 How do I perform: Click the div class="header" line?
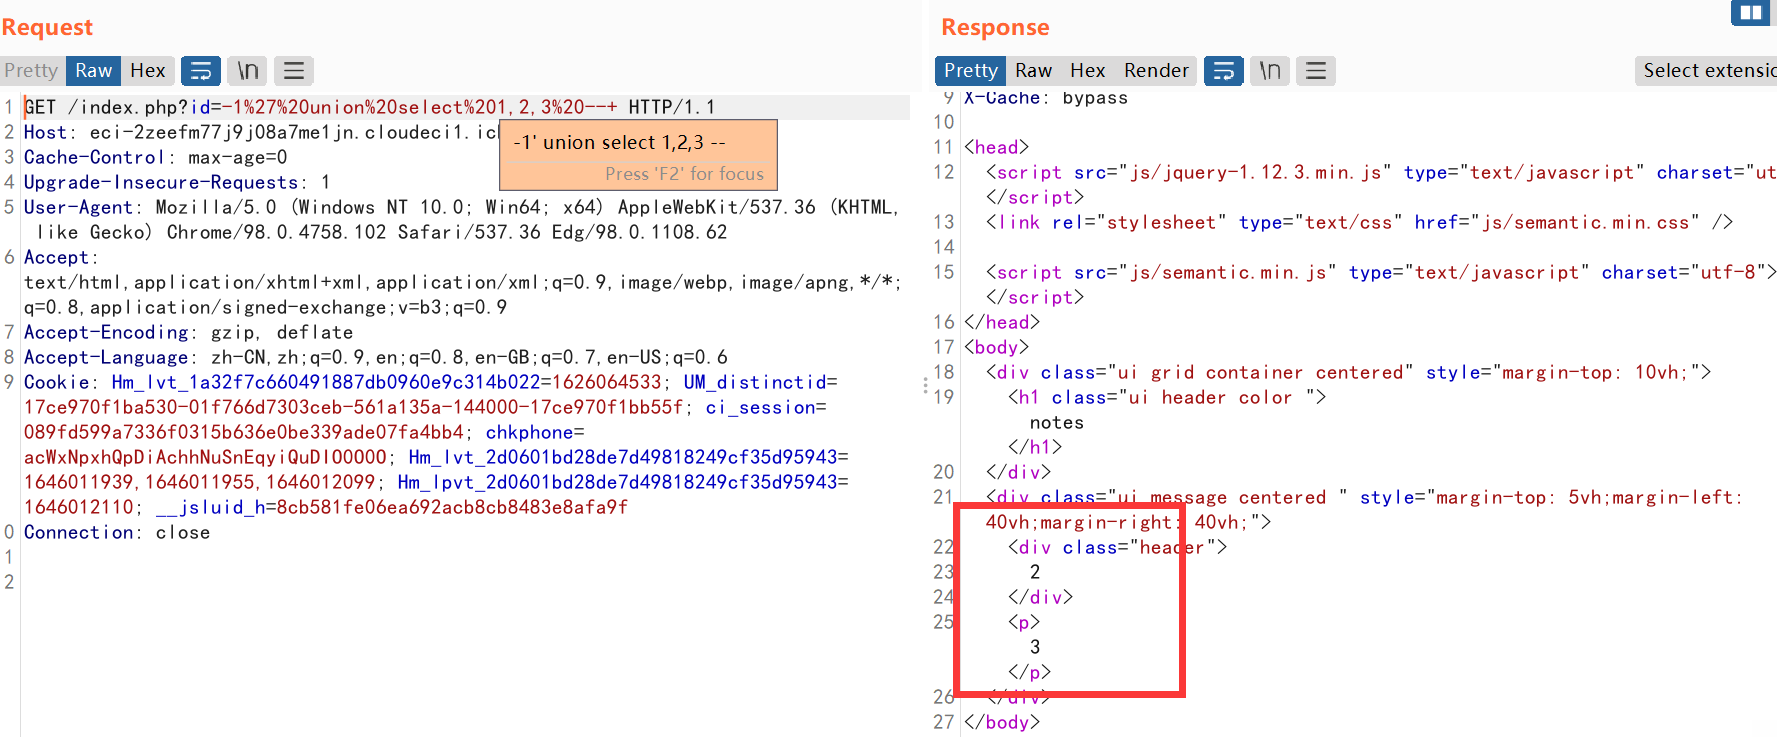1118,547
